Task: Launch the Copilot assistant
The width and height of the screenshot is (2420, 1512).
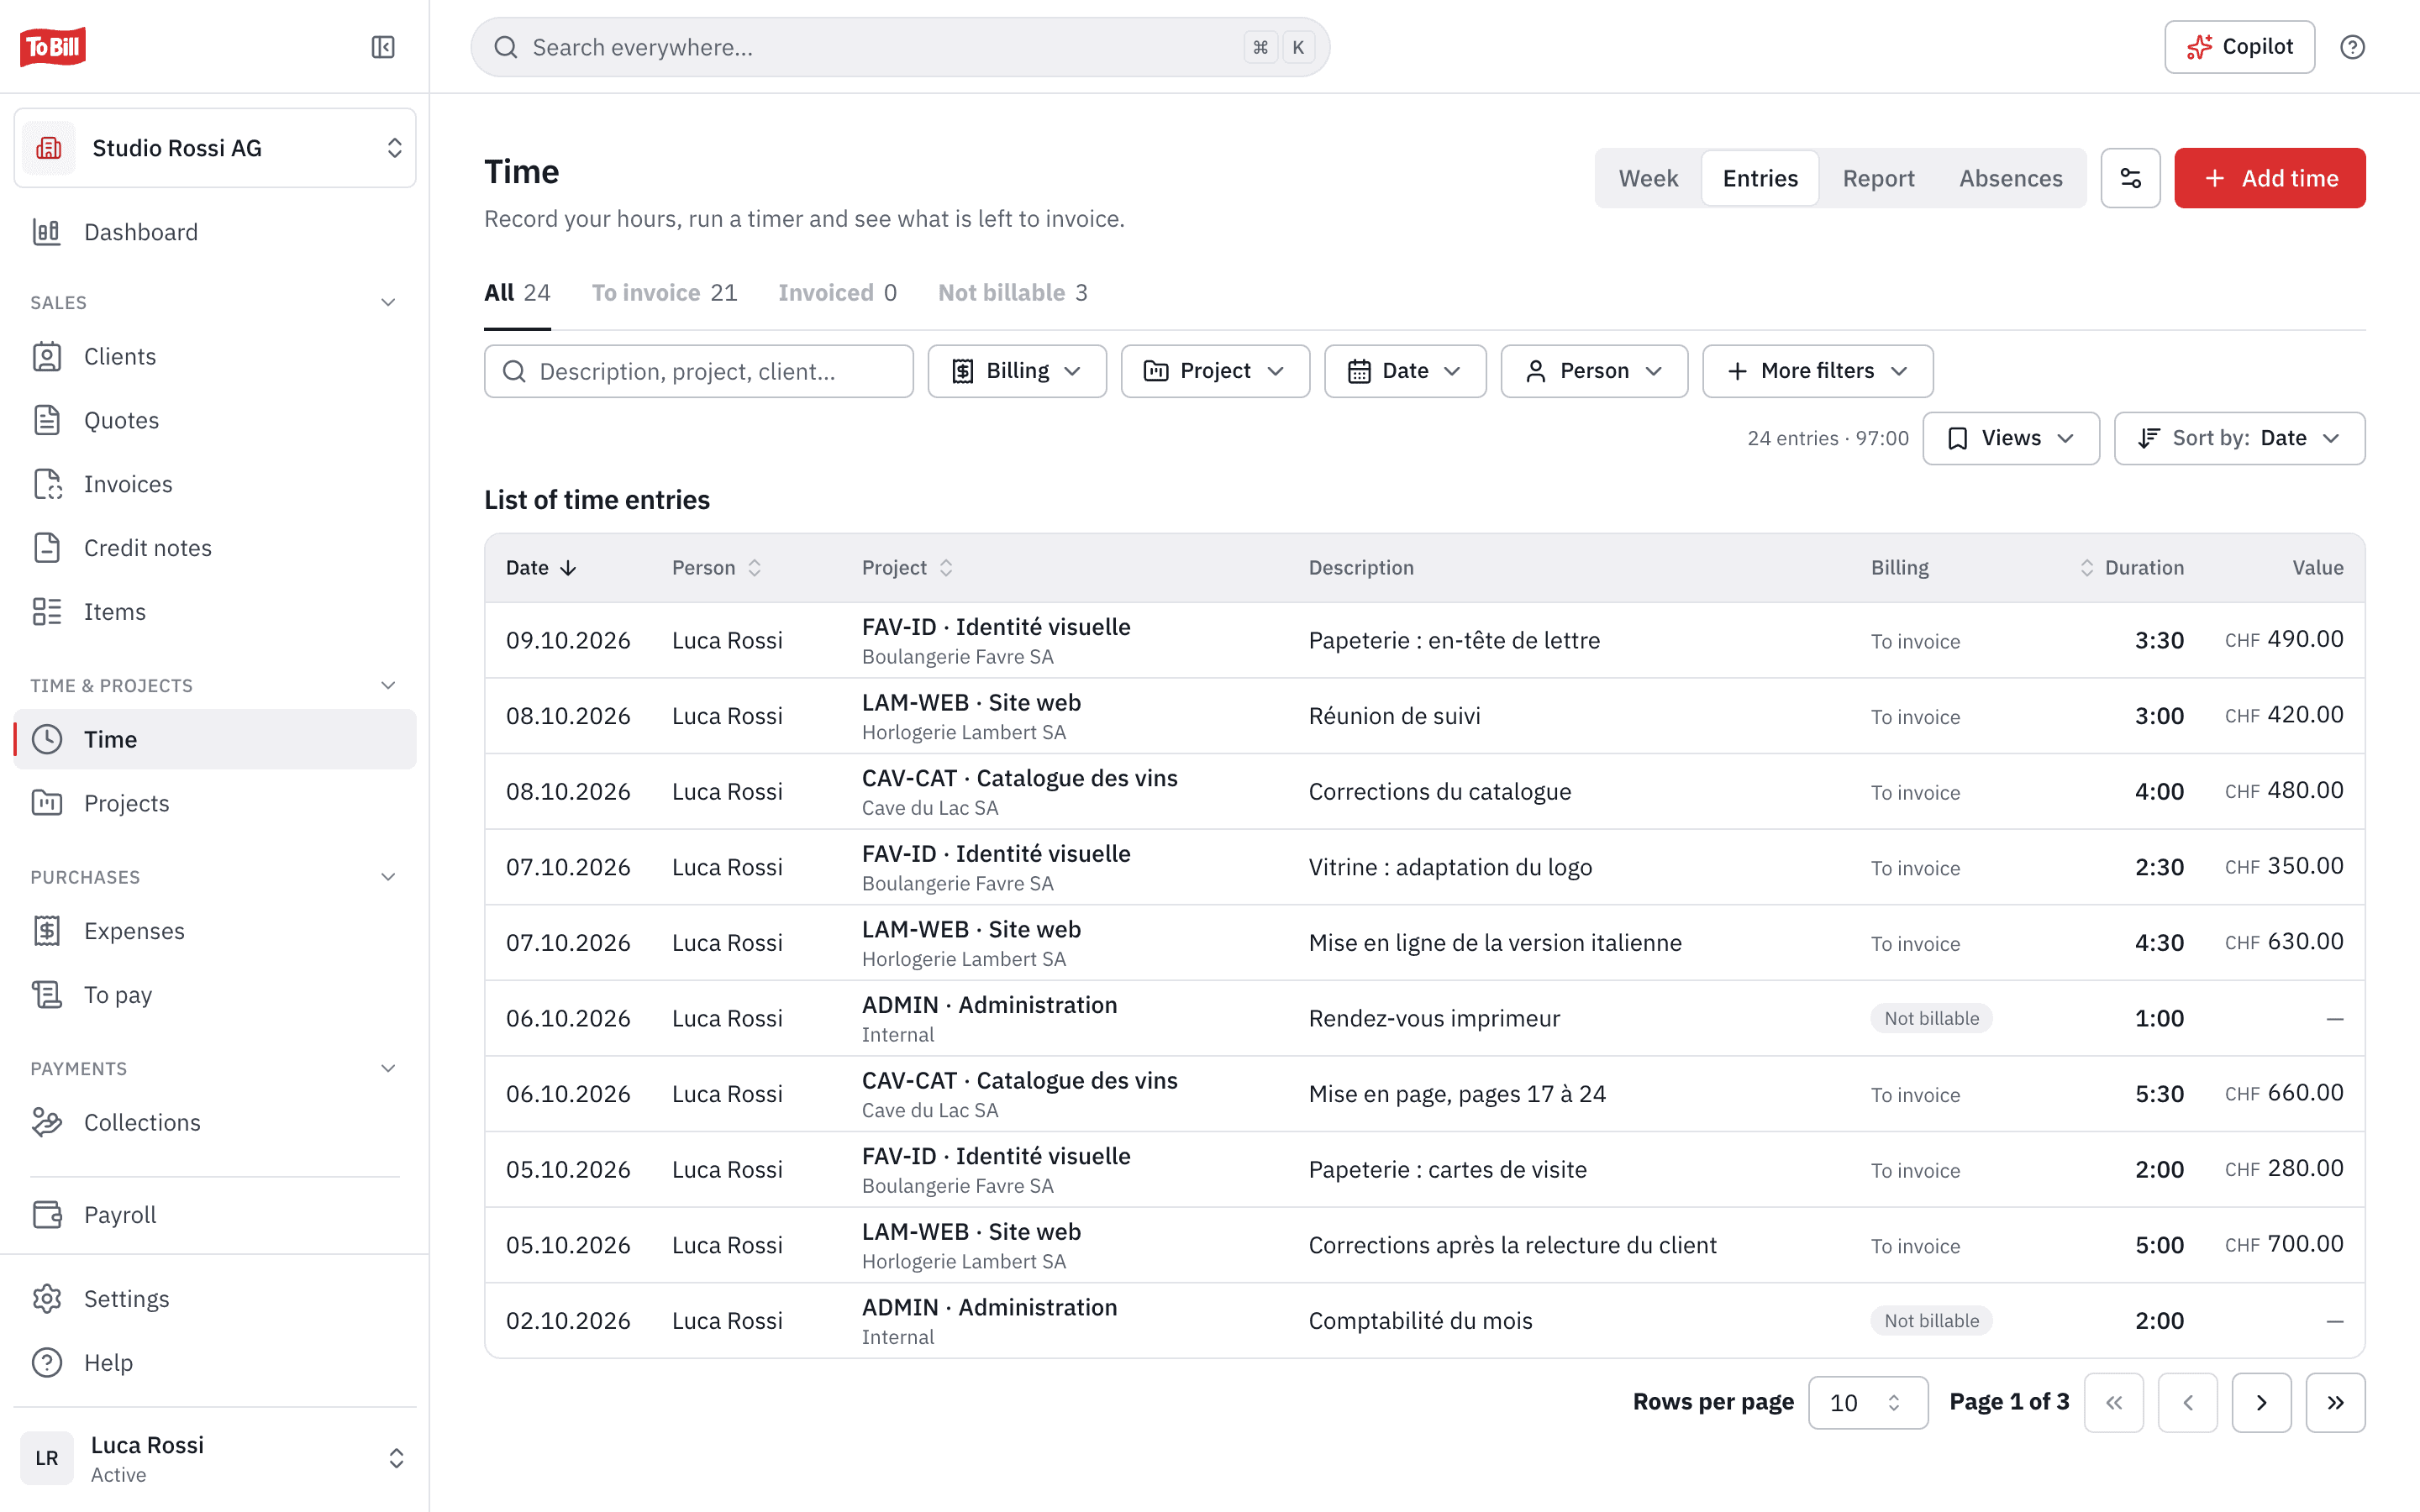Action: pyautogui.click(x=2239, y=47)
